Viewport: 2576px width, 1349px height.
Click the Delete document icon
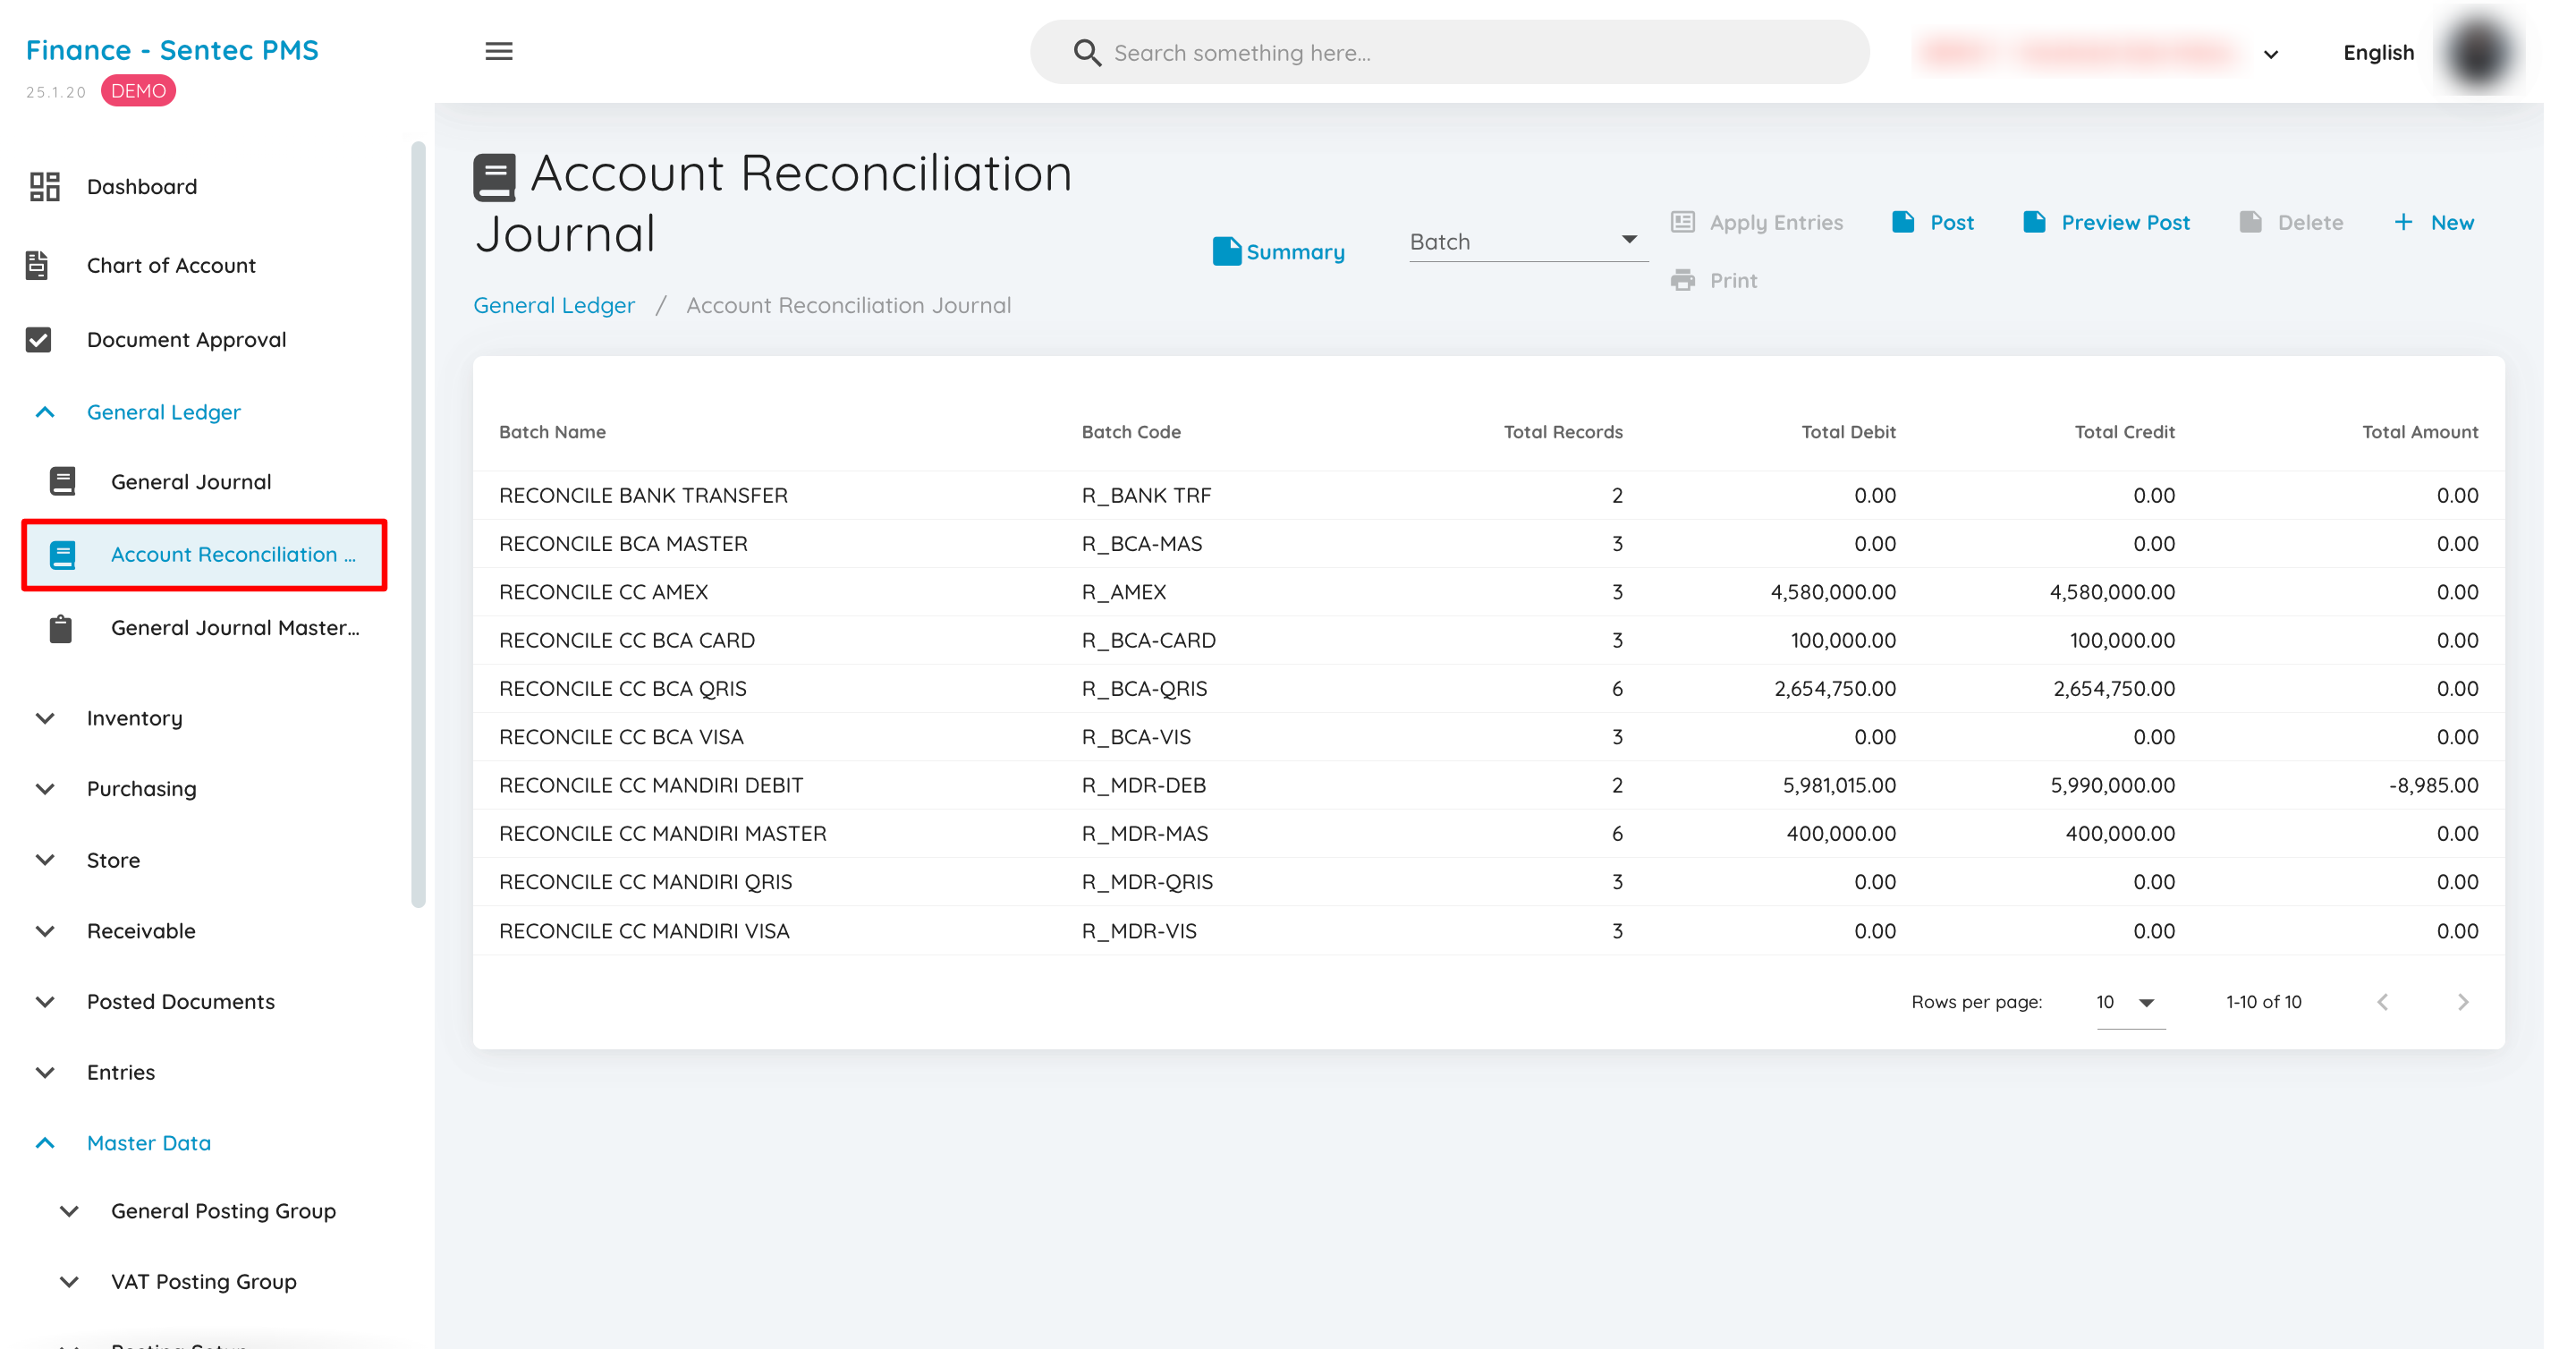coord(2250,222)
